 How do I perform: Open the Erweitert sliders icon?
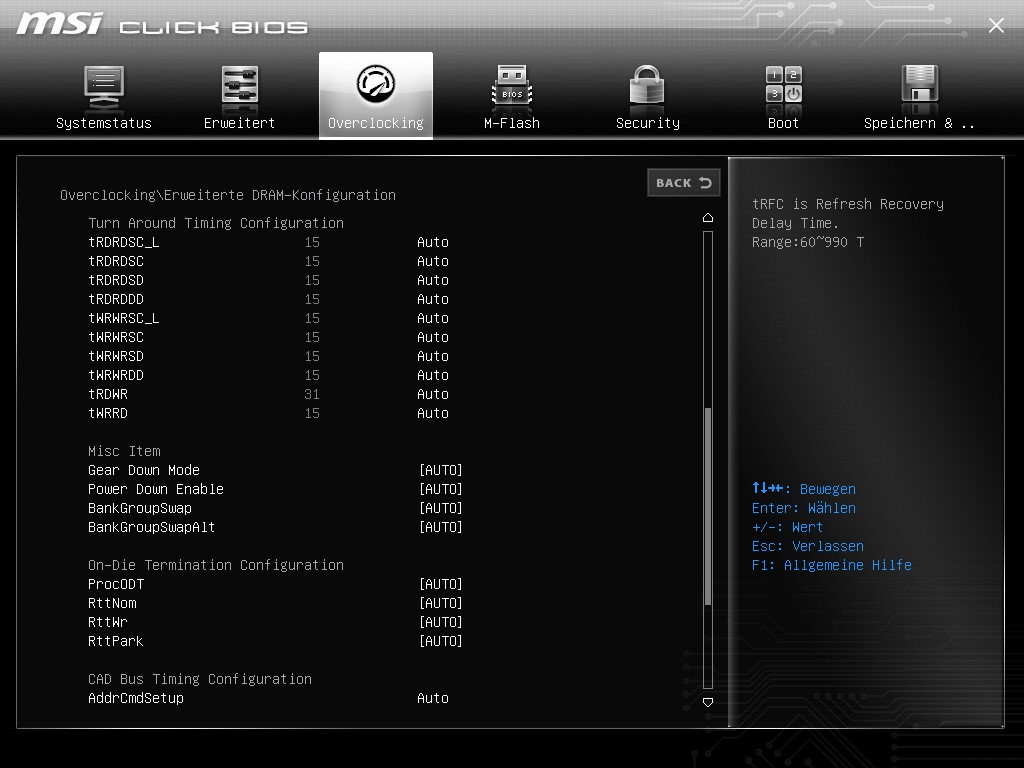(x=240, y=86)
